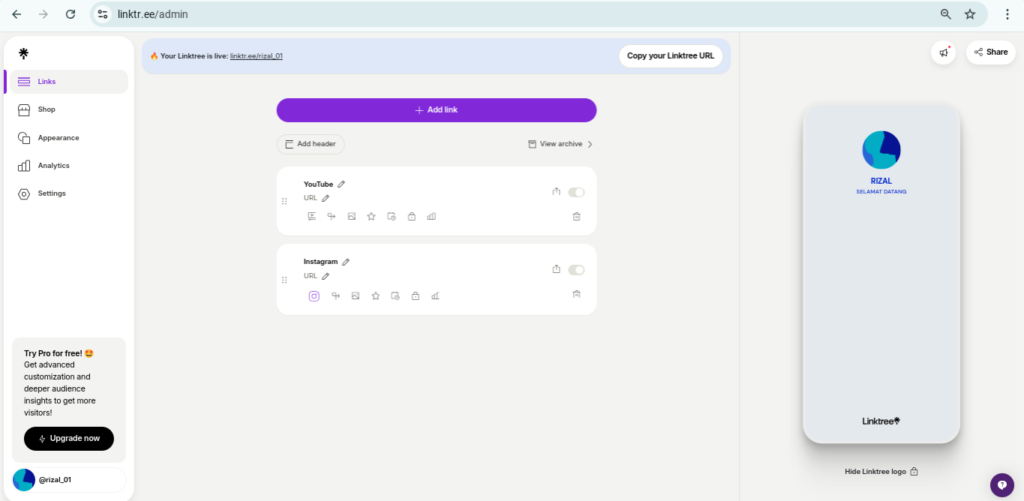Viewport: 1024px width, 501px height.
Task: Schedule the YouTube link
Action: [391, 216]
